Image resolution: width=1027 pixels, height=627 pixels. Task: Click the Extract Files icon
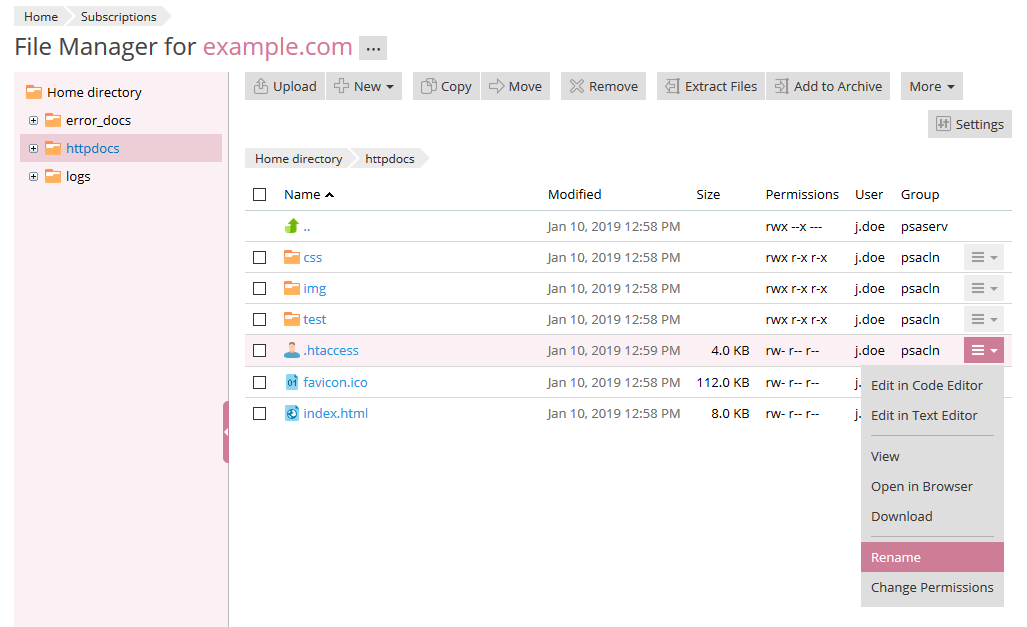pos(672,86)
